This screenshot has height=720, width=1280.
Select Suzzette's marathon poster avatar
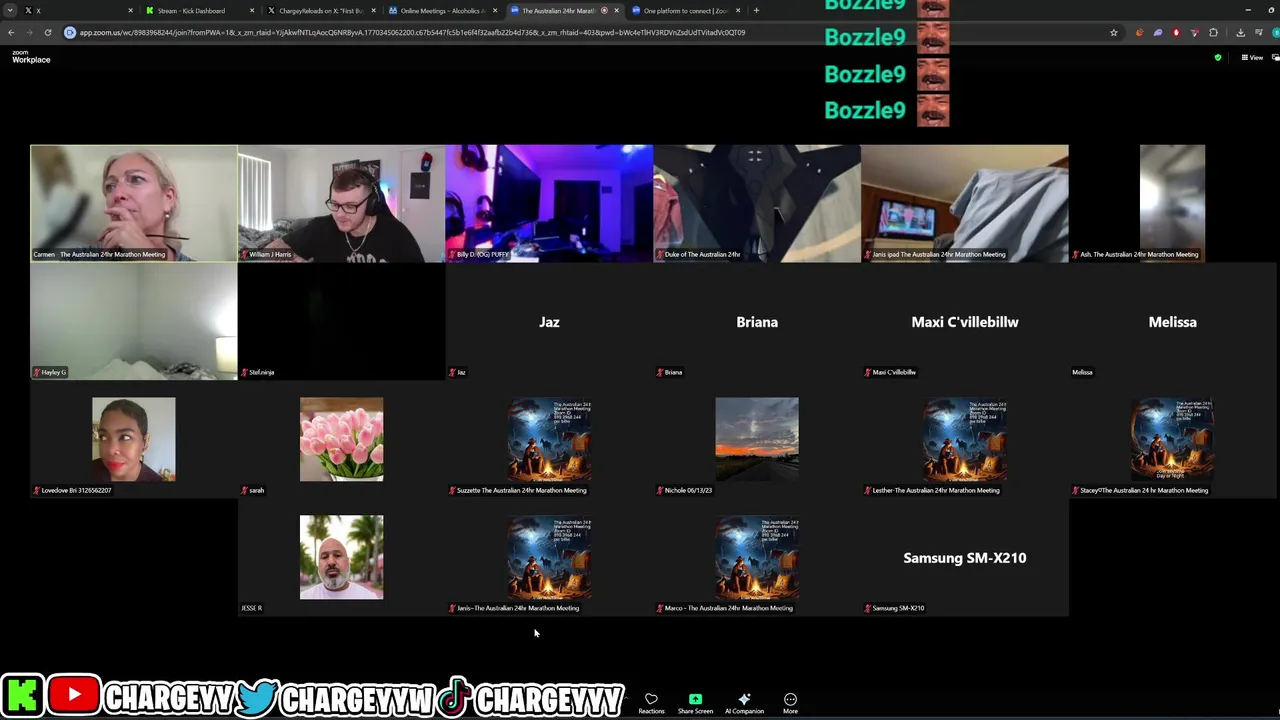(x=549, y=439)
